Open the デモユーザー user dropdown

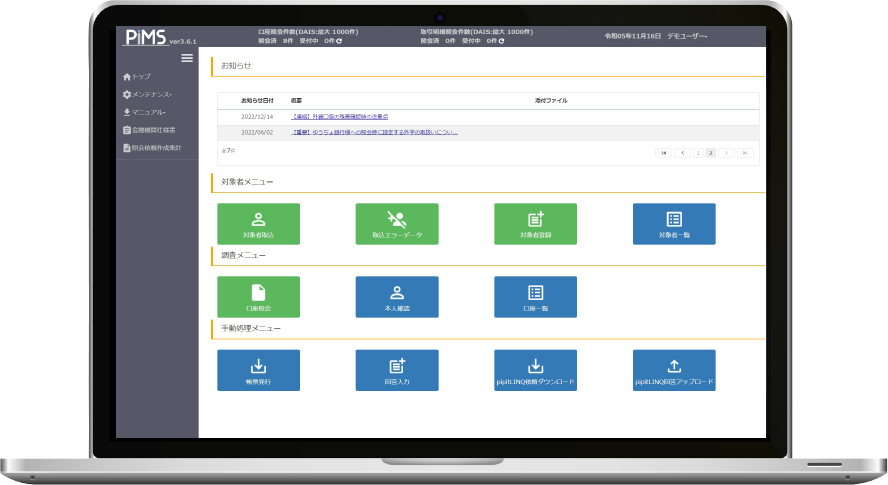point(687,36)
